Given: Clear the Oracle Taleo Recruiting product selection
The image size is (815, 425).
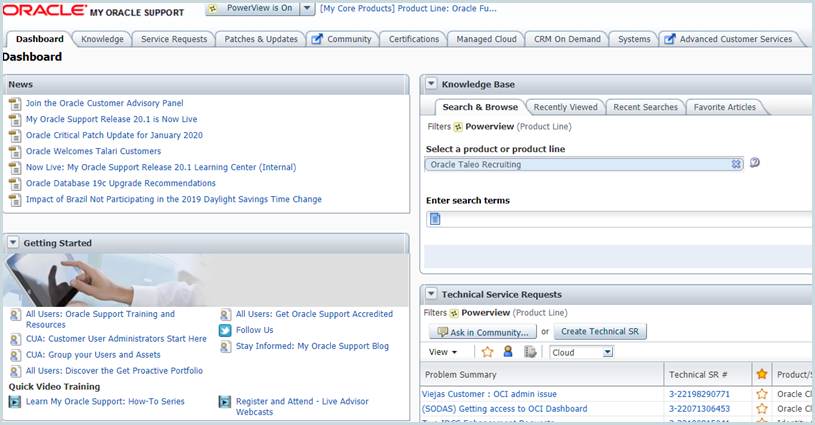Looking at the screenshot, I should 736,164.
